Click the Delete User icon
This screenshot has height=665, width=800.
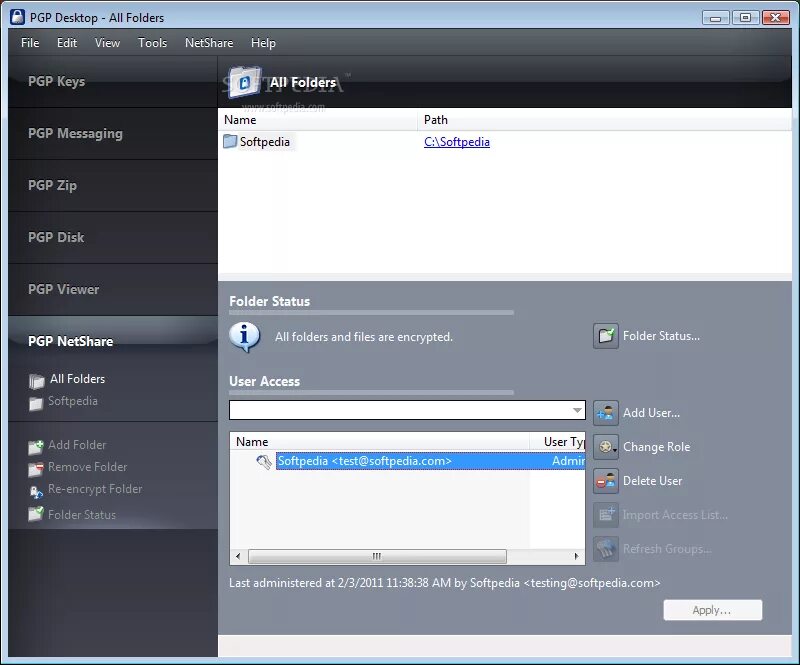606,481
